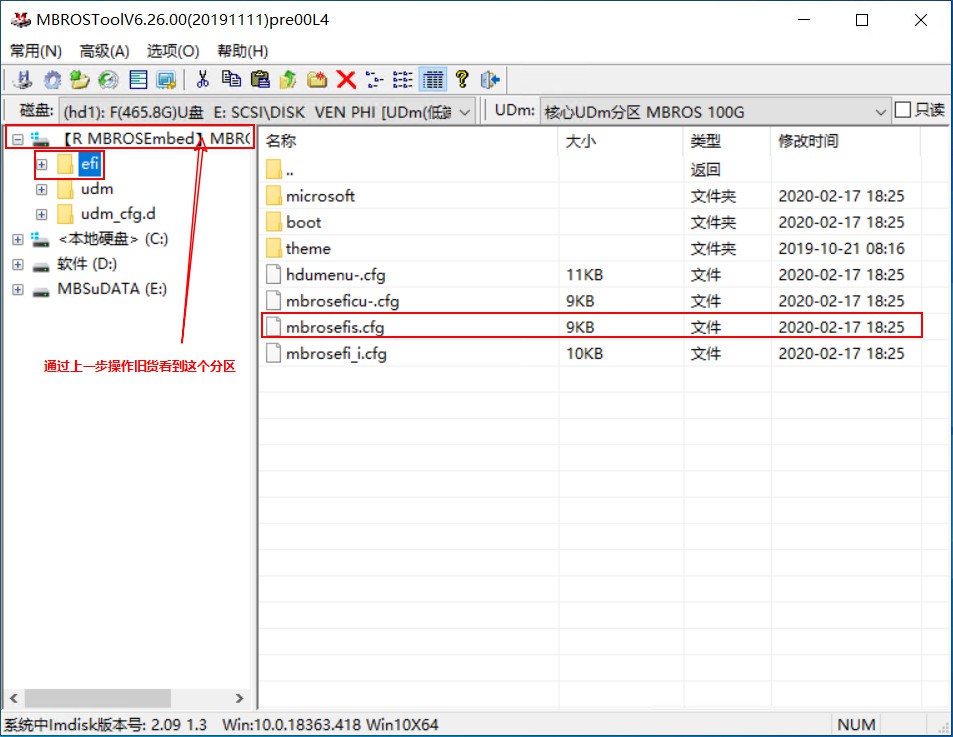
Task: Open the UDm partition dropdown
Action: pyautogui.click(x=880, y=112)
